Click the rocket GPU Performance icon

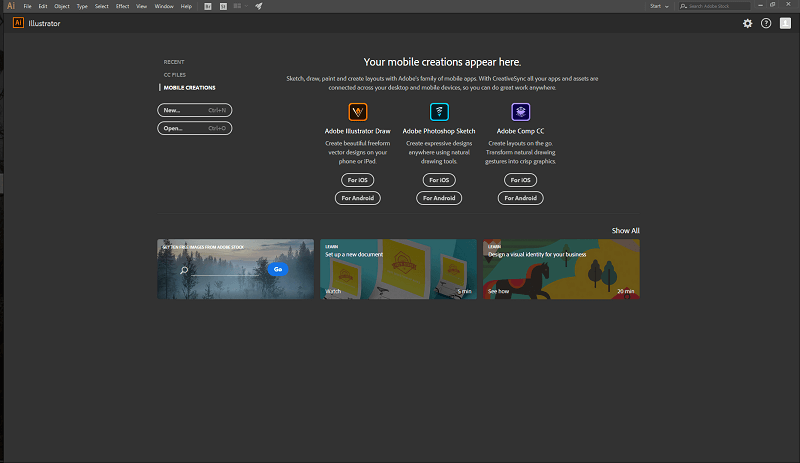259,6
